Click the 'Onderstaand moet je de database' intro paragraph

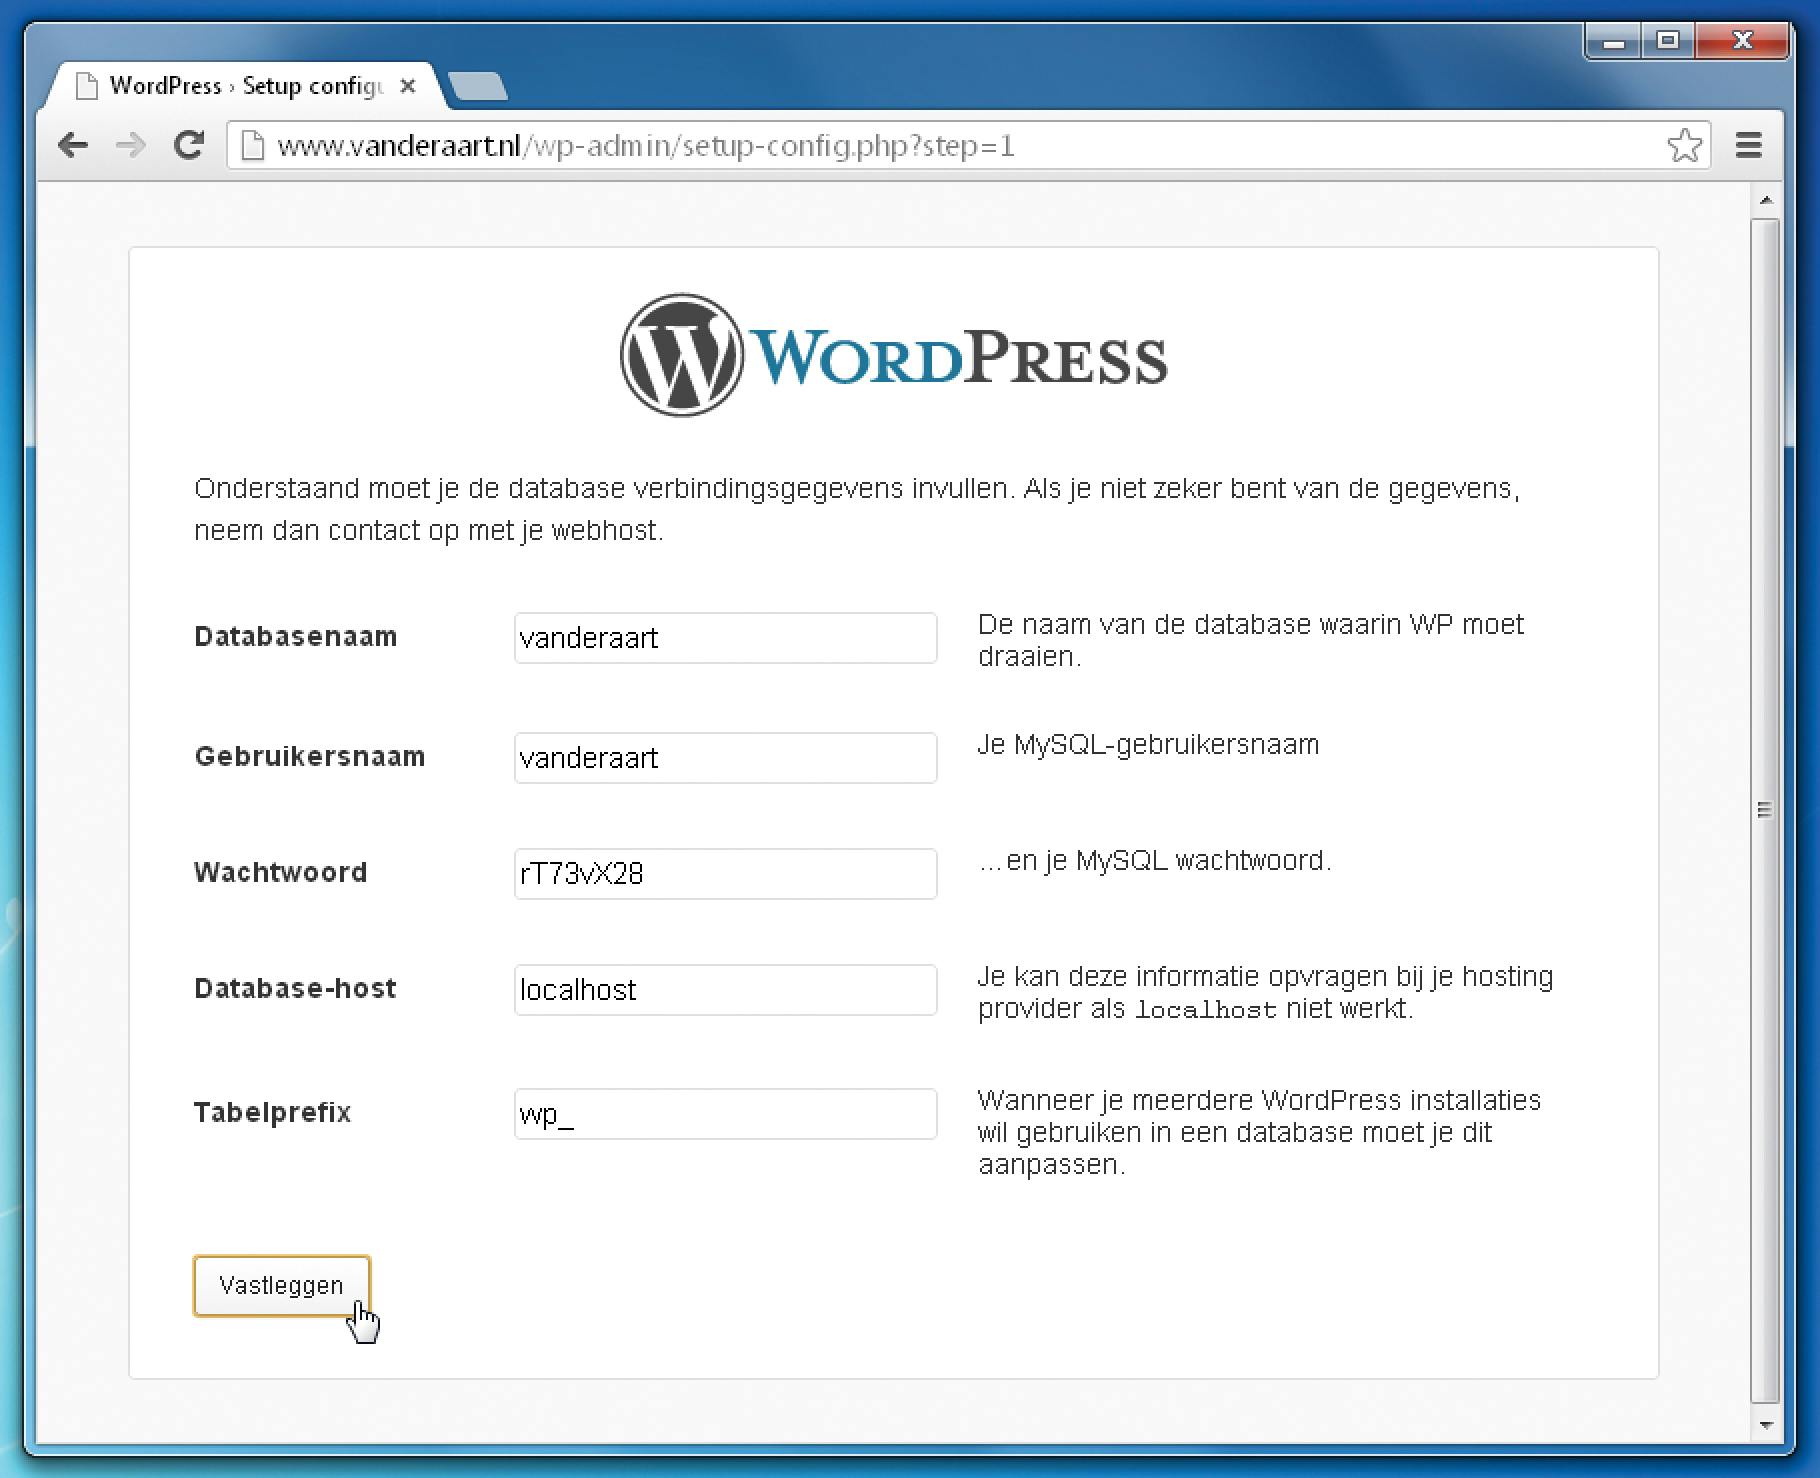(857, 509)
